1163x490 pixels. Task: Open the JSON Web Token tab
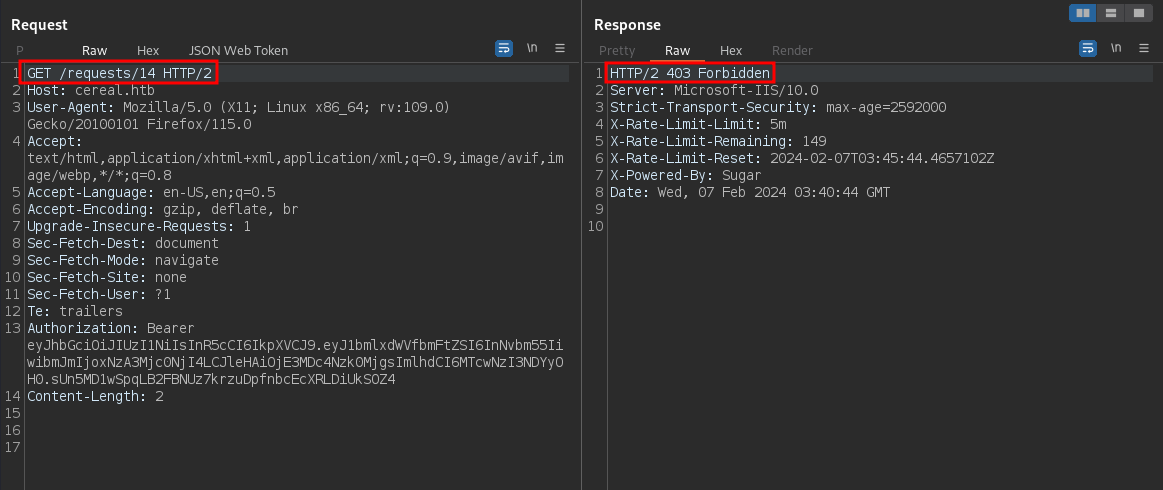(x=238, y=50)
